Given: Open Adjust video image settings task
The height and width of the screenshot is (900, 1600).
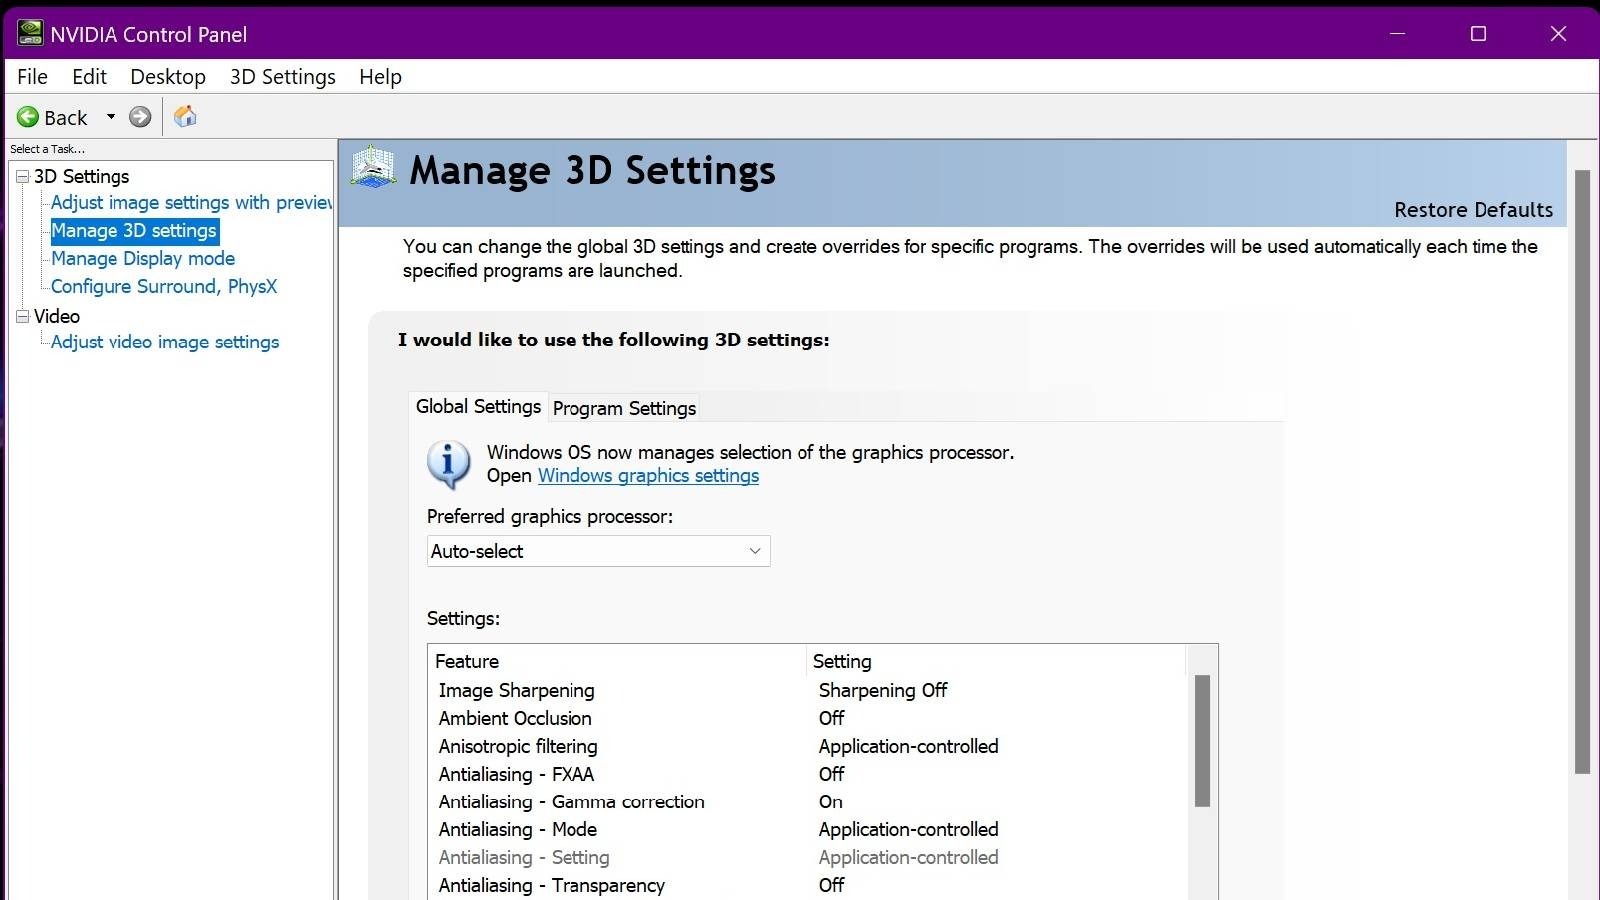Looking at the screenshot, I should pyautogui.click(x=165, y=342).
